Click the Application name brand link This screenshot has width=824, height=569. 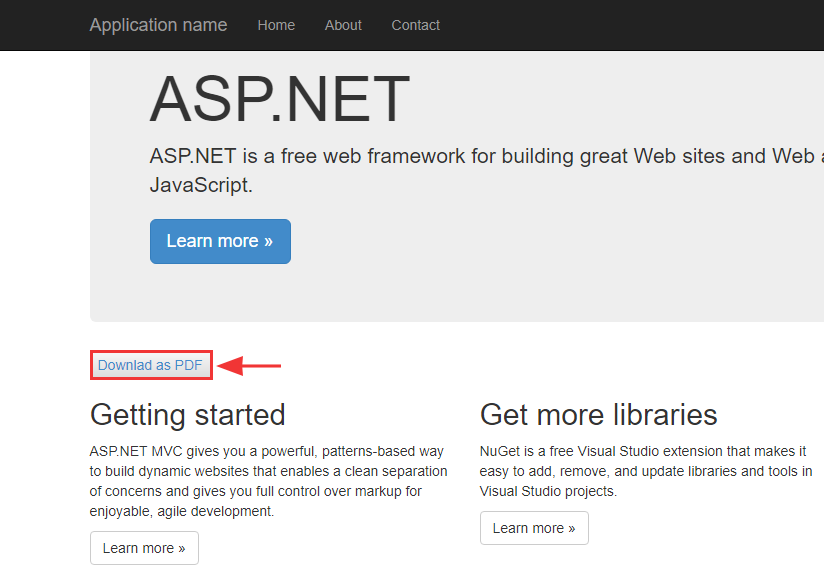(158, 25)
